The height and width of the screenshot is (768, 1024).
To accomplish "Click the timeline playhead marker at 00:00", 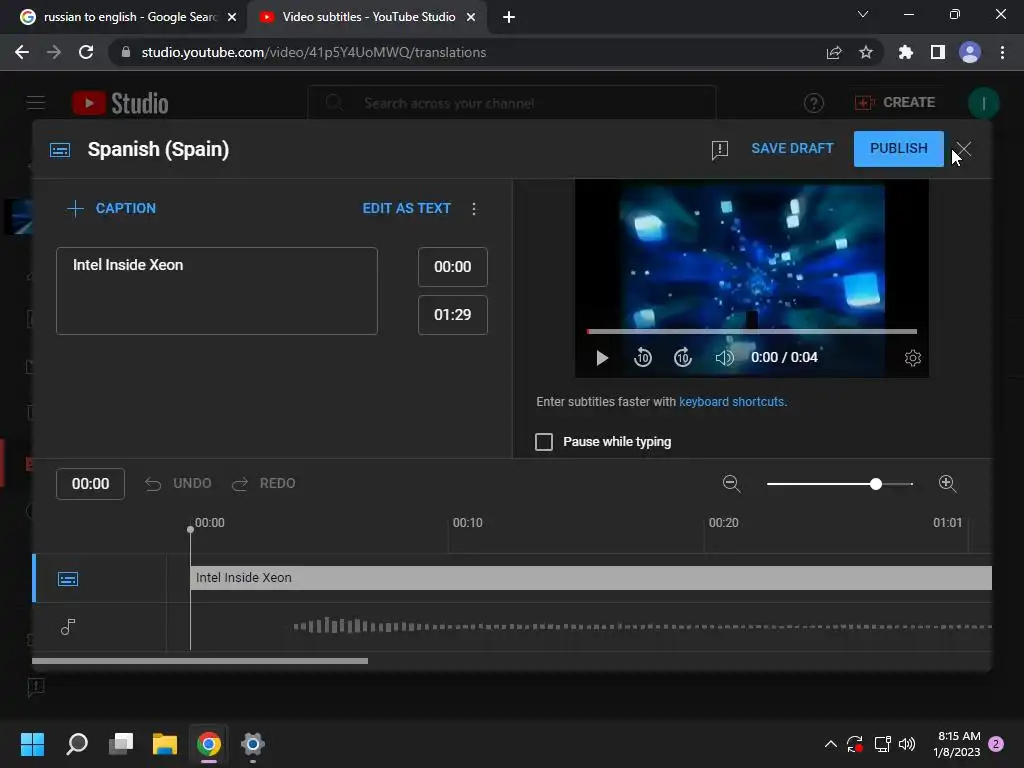I will tap(190, 530).
